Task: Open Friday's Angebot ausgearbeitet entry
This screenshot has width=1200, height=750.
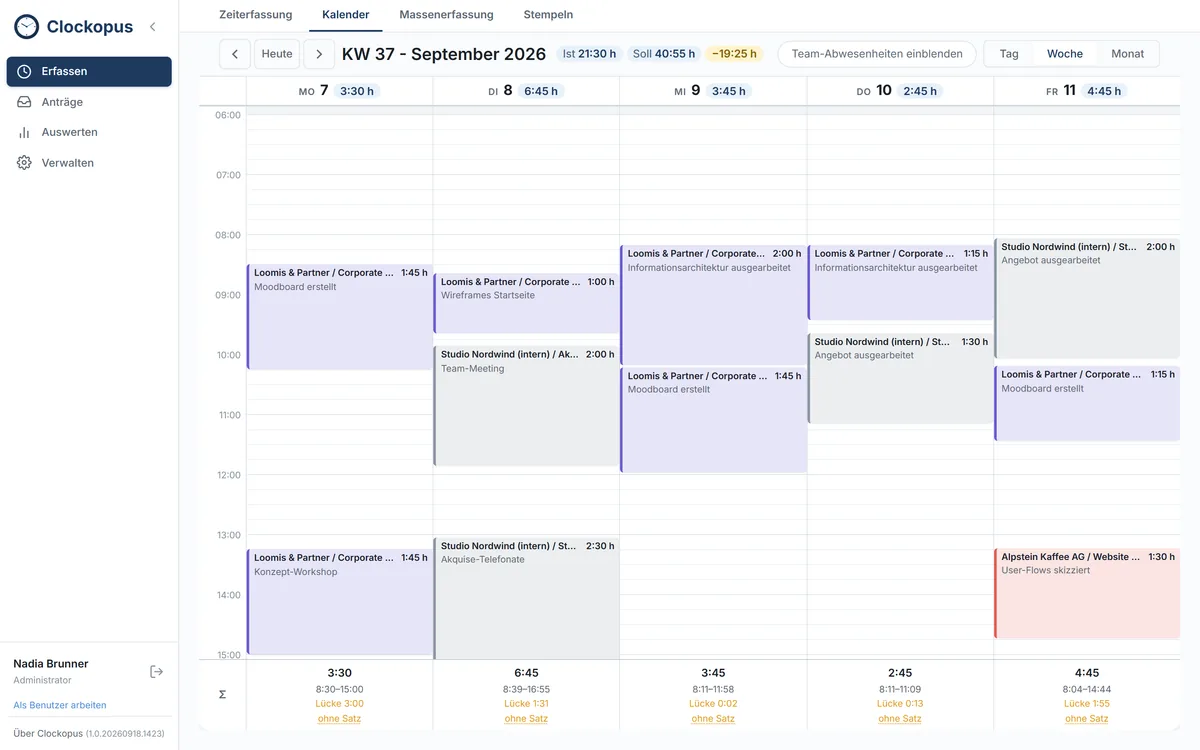Action: [x=1087, y=298]
